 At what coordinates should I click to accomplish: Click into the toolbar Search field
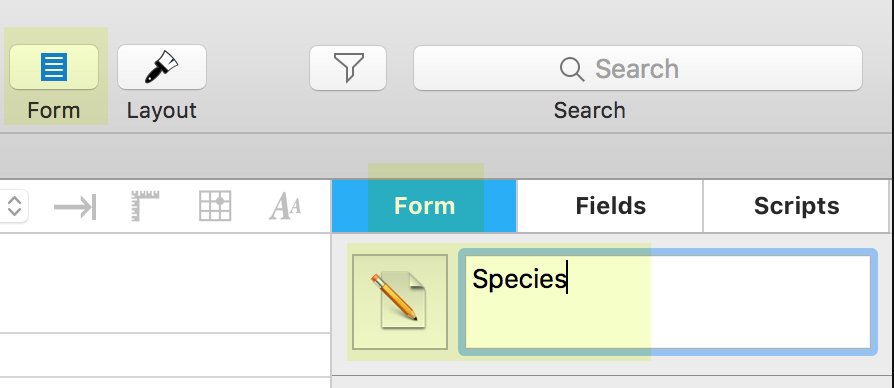[x=637, y=68]
